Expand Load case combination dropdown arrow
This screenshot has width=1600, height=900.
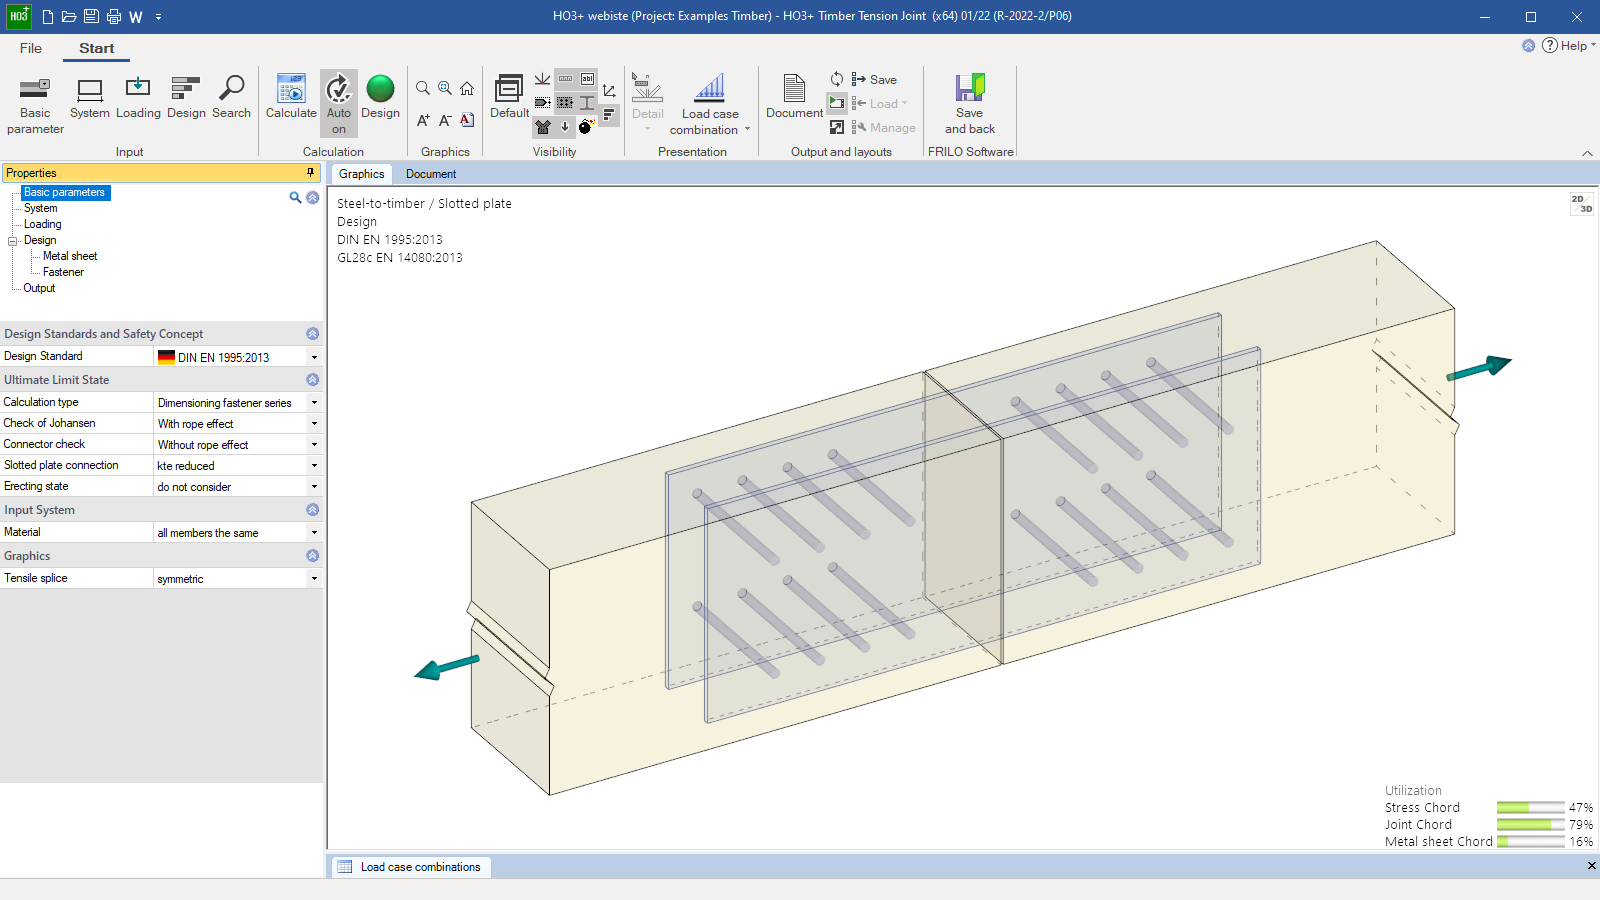point(747,129)
